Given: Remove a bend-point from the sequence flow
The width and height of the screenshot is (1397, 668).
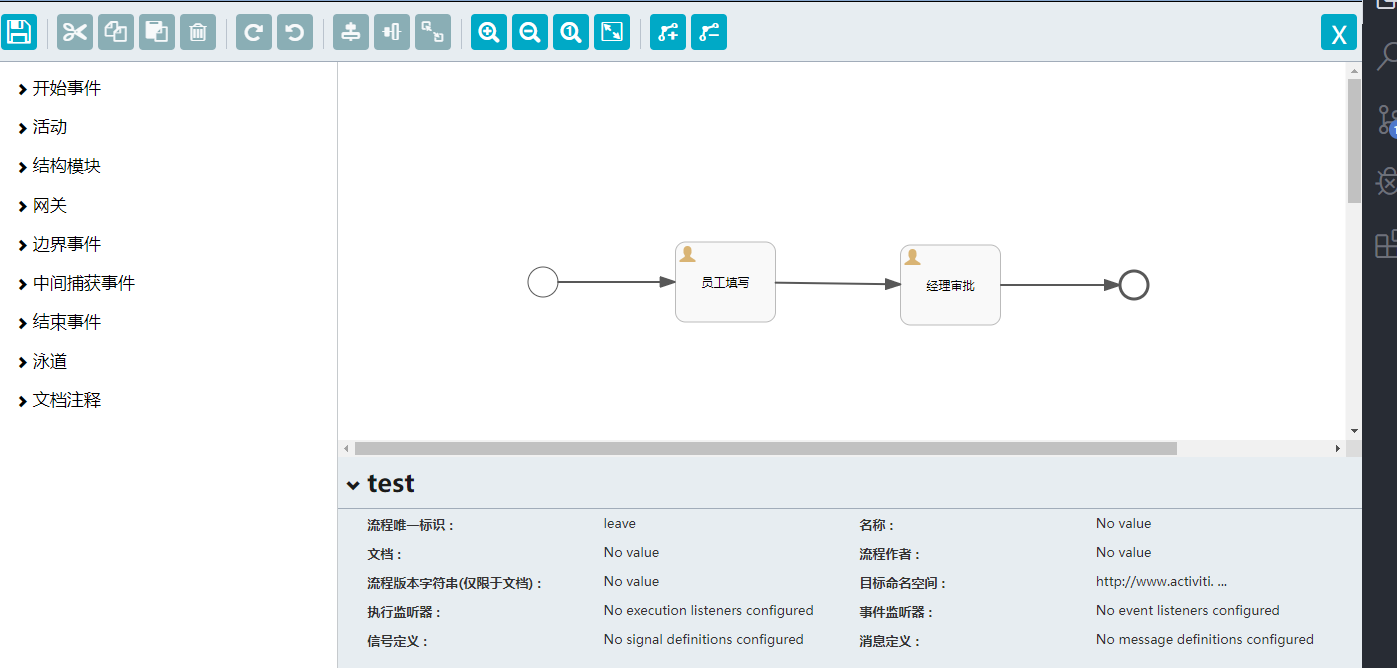Looking at the screenshot, I should coord(709,32).
